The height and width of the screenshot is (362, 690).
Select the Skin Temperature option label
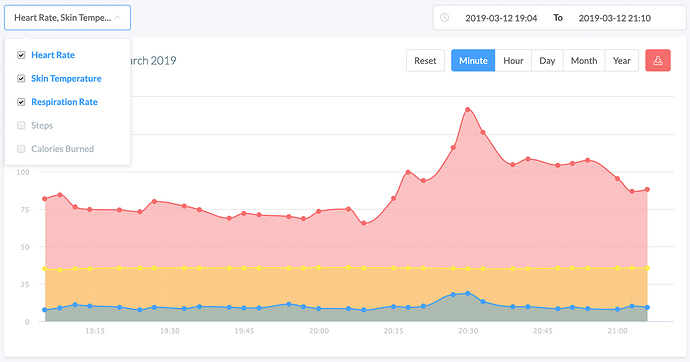coord(66,78)
